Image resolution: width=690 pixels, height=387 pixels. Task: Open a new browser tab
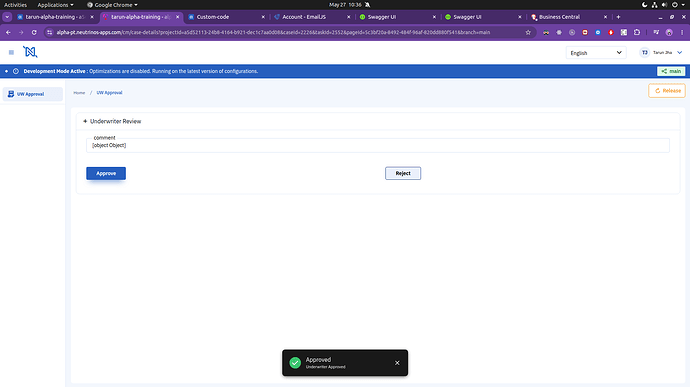coord(618,17)
